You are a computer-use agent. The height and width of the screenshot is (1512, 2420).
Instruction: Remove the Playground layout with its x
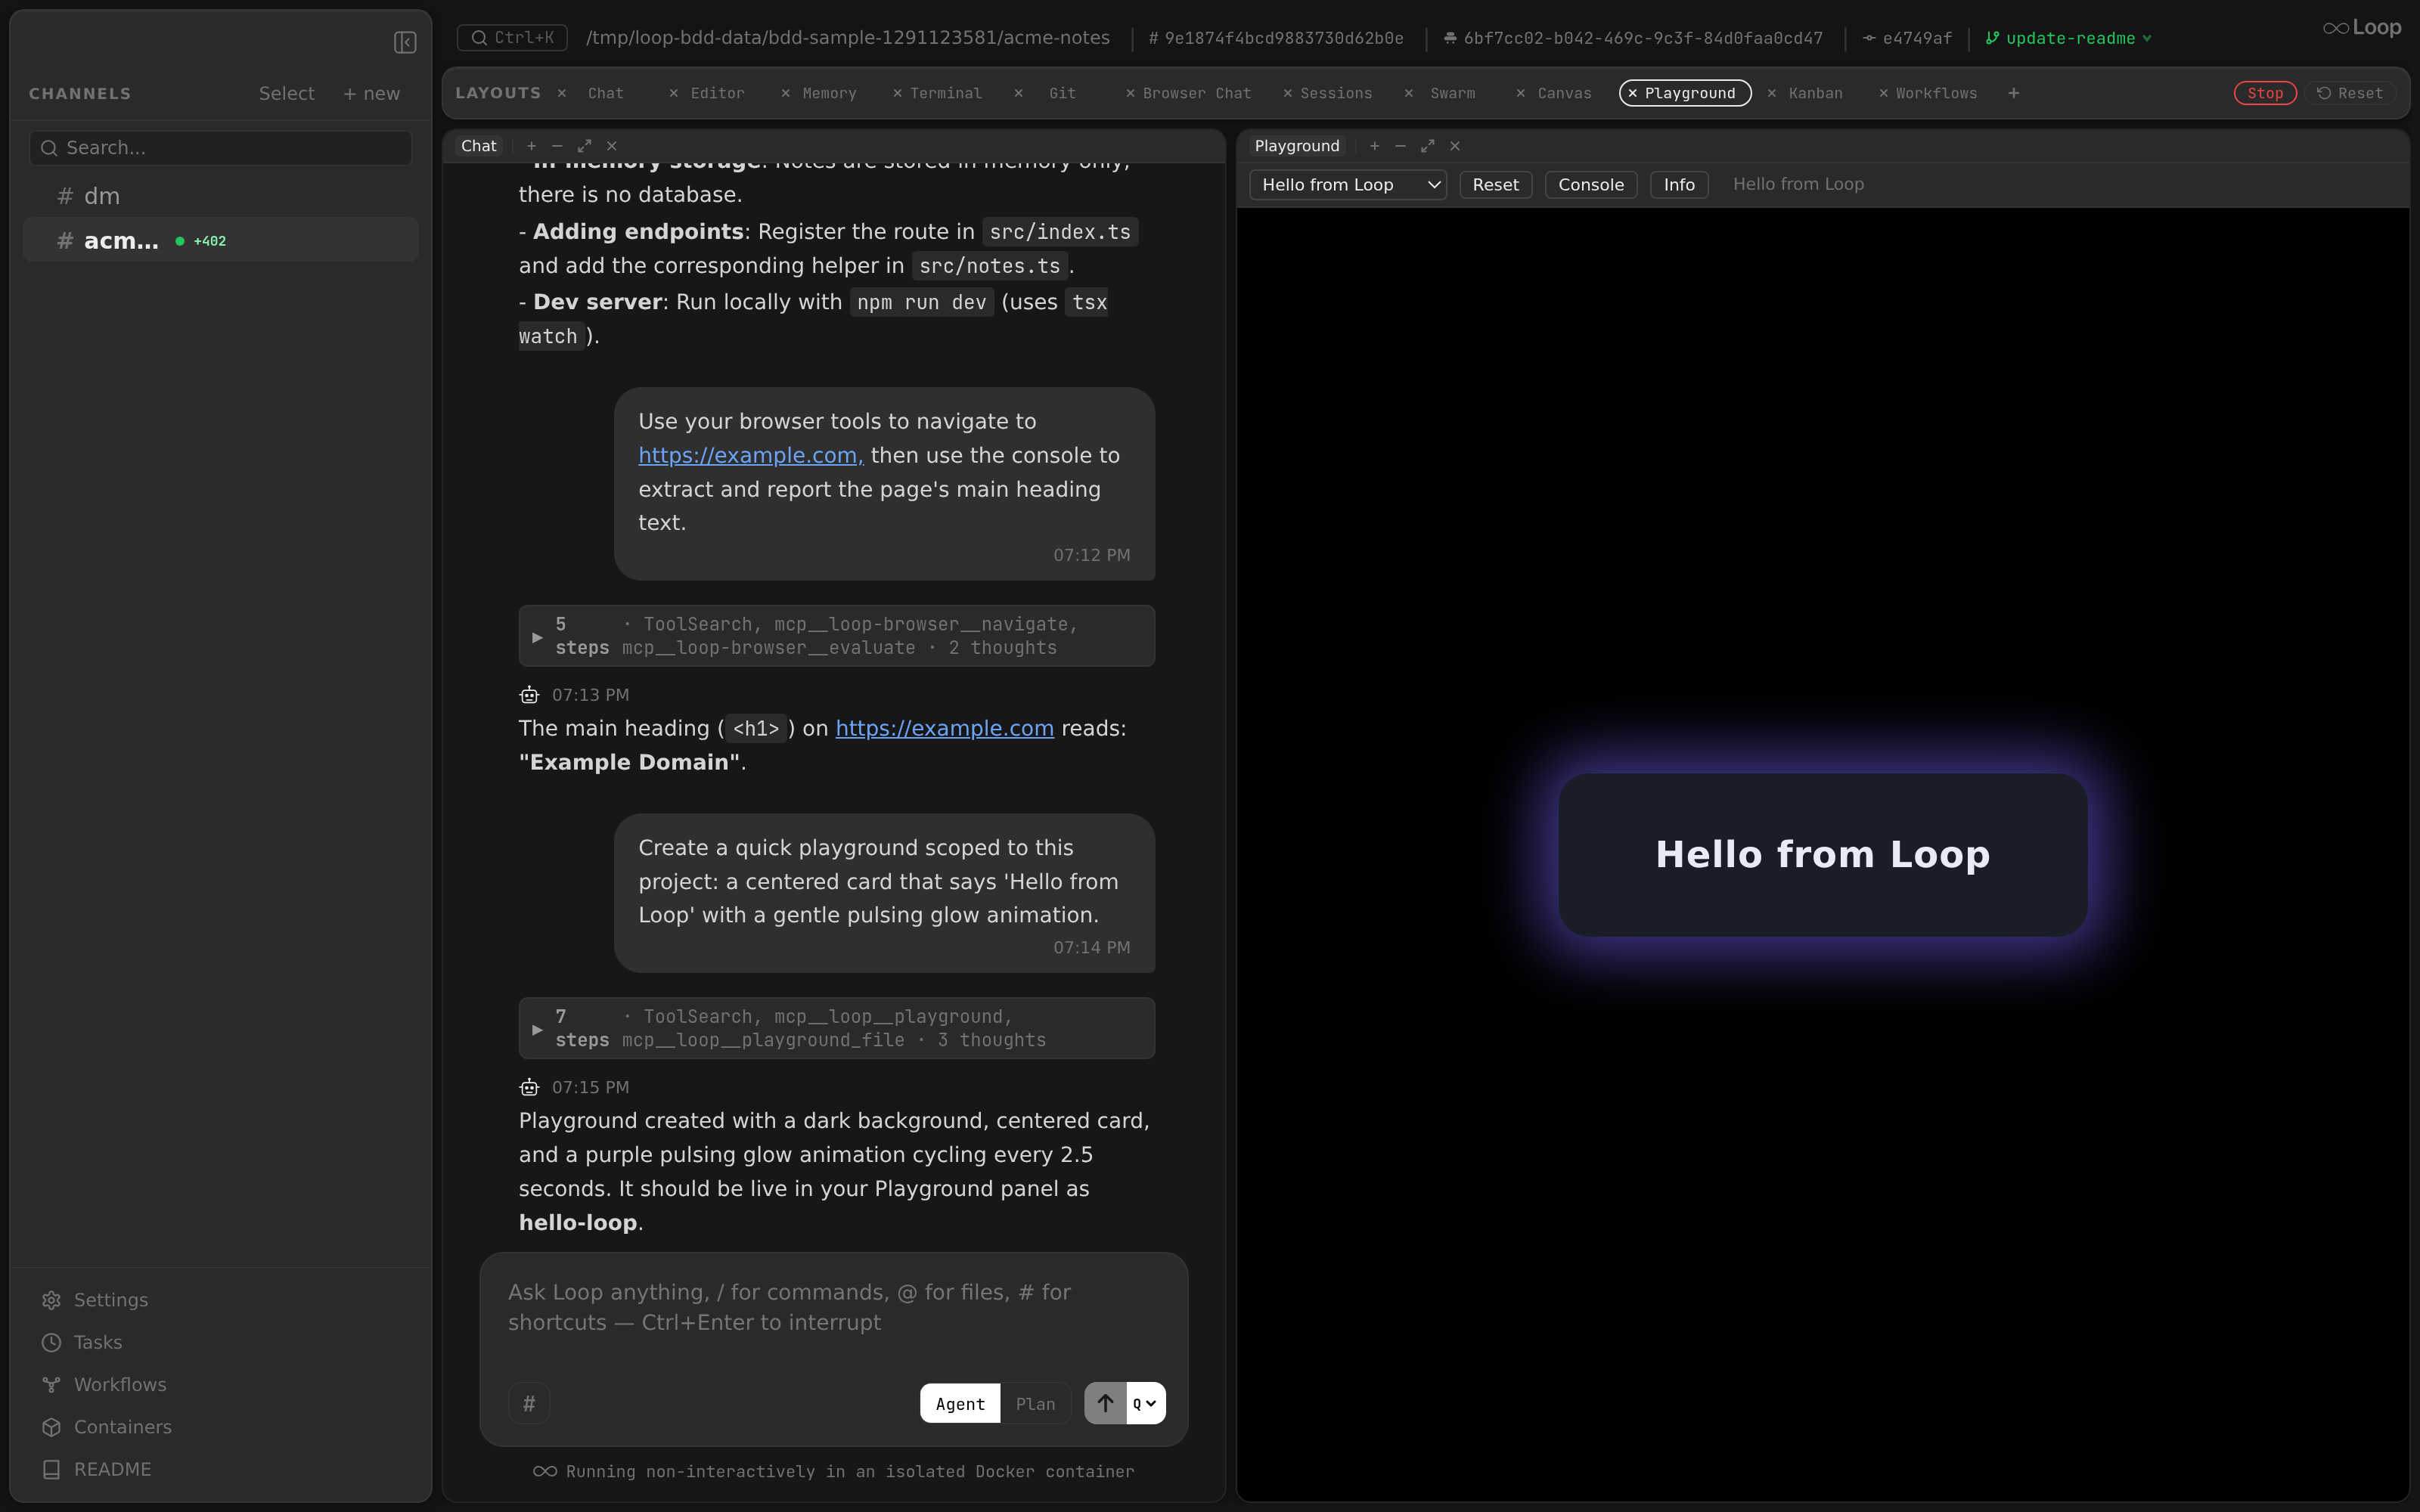point(1632,93)
